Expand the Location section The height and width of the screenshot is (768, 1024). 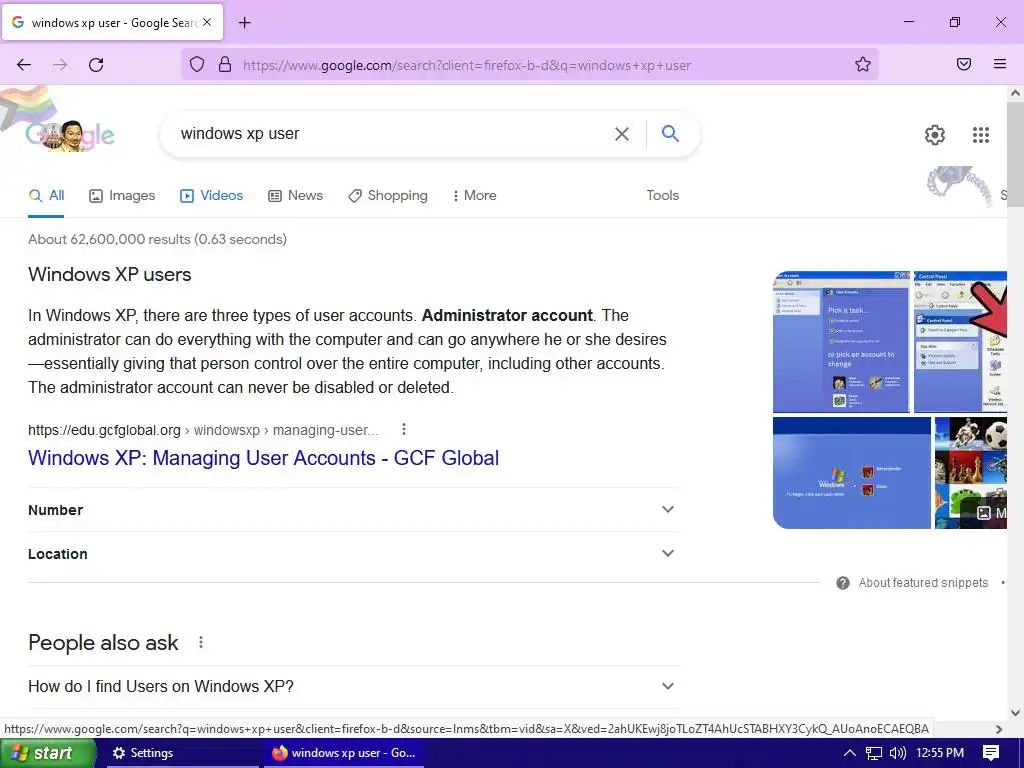[x=354, y=554]
